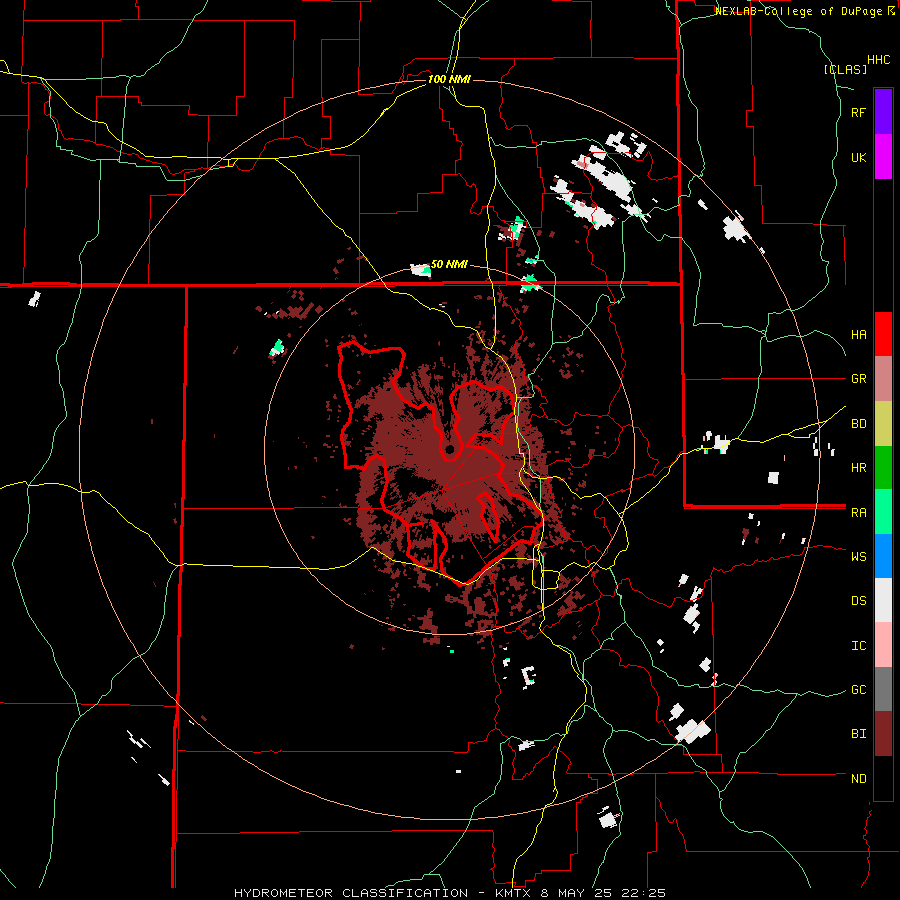This screenshot has height=900, width=900.
Task: Click the IC legend label
Action: tap(858, 646)
